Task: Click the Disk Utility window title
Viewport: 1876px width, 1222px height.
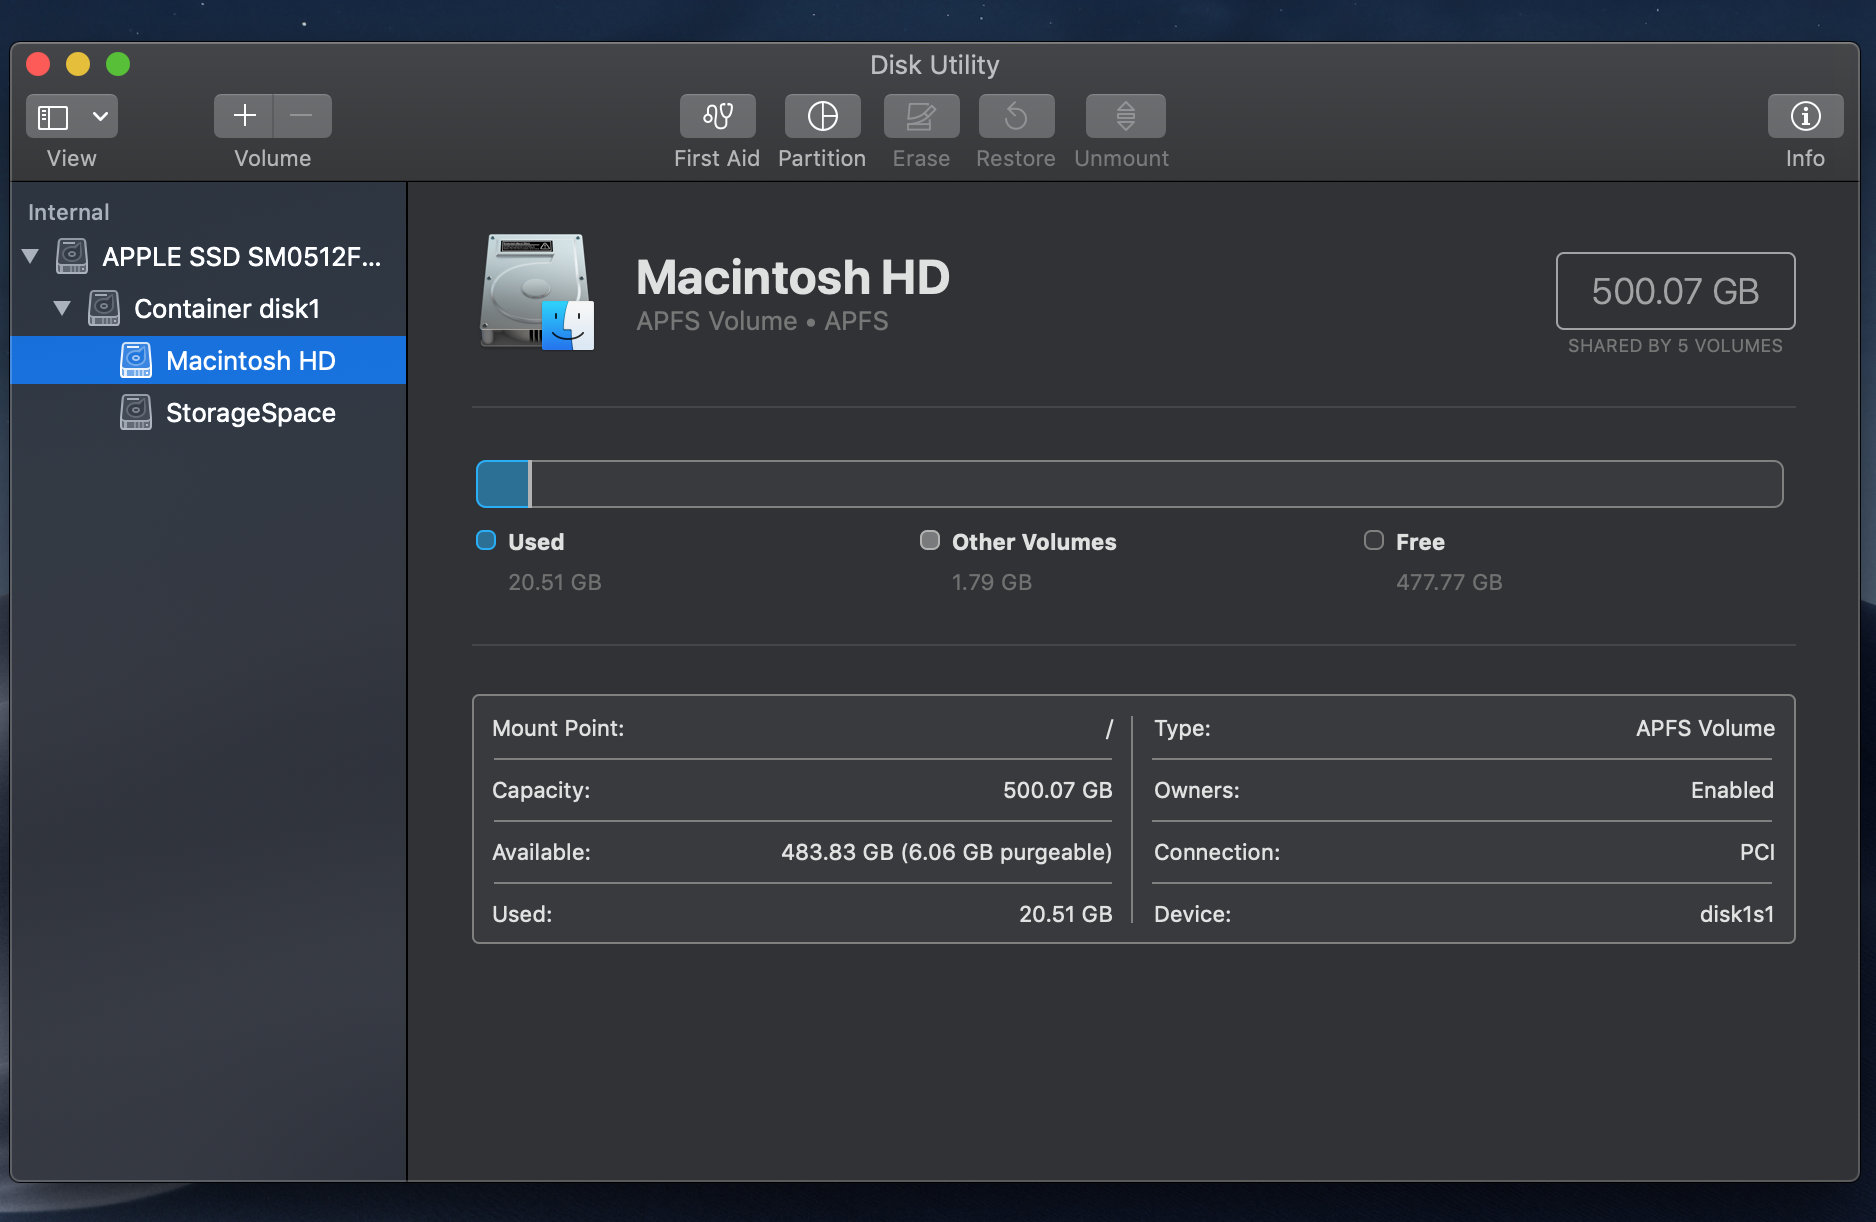Action: 934,65
